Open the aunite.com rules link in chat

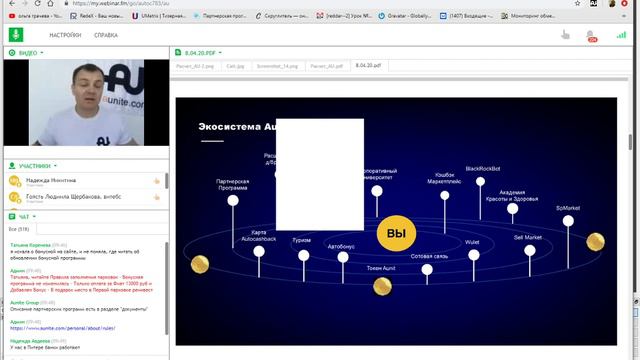62,328
